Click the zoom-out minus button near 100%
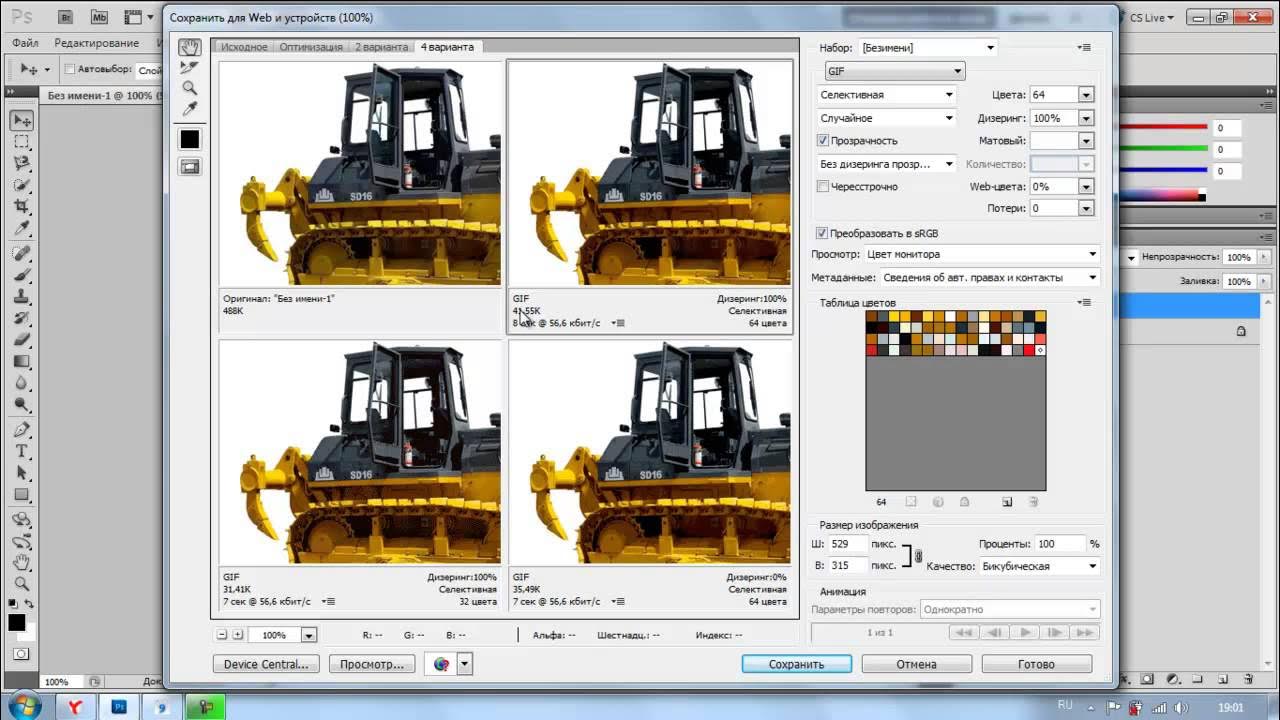The image size is (1280, 720). coord(222,635)
